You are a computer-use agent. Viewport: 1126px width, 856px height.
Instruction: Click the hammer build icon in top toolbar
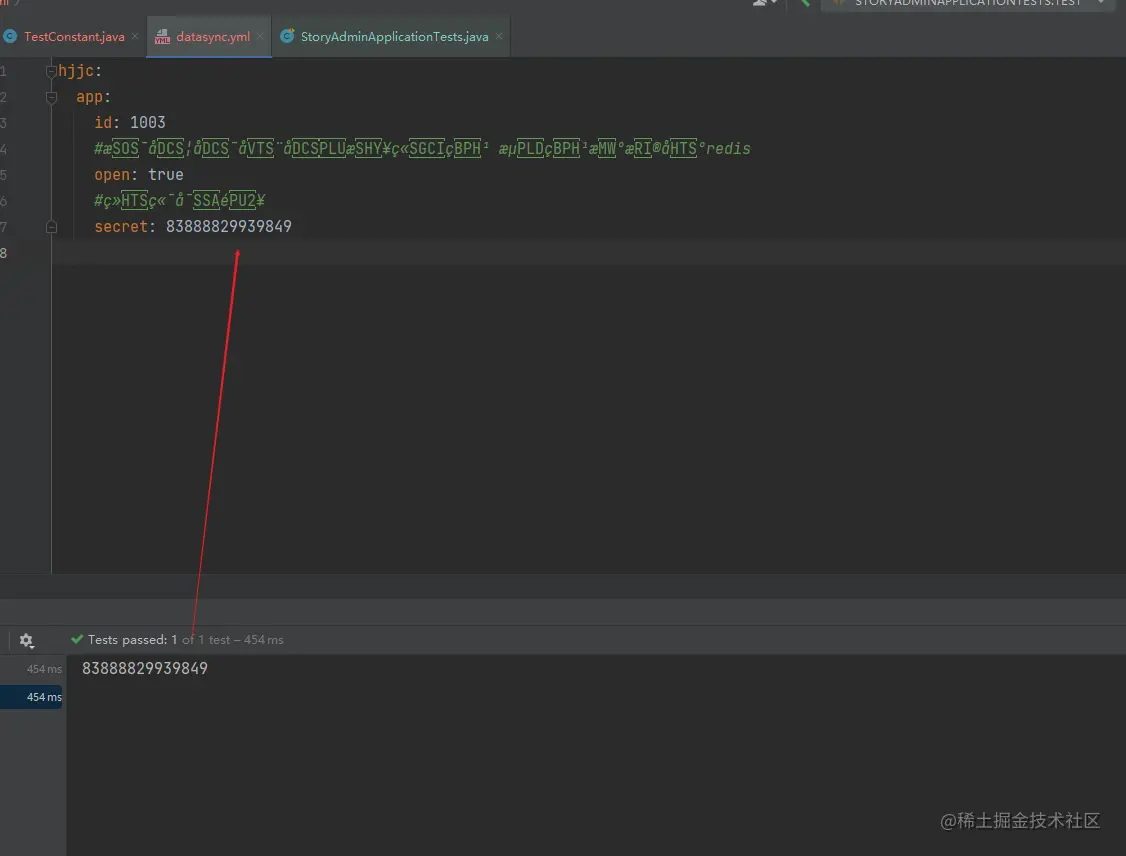tap(806, 3)
